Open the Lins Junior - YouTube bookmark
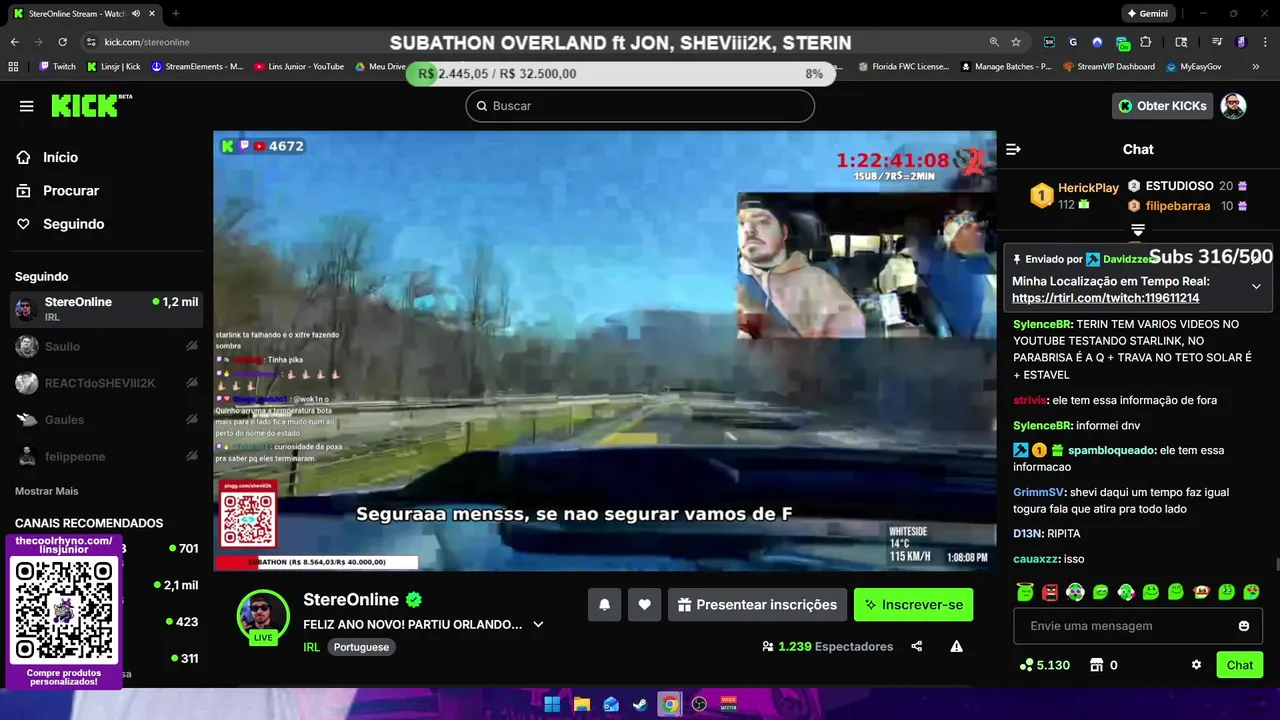This screenshot has width=1280, height=720. (x=299, y=66)
